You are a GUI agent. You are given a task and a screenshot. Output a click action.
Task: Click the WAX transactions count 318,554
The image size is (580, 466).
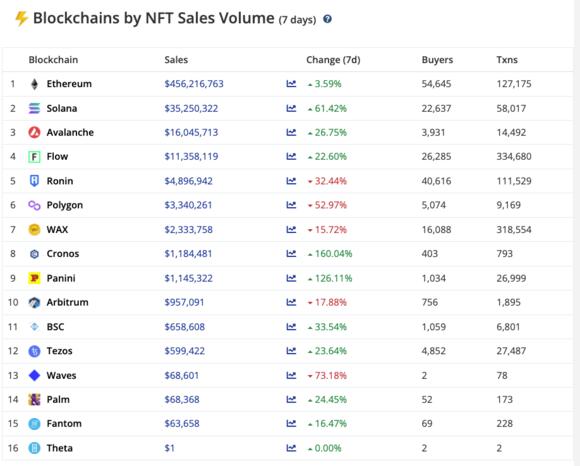point(514,230)
